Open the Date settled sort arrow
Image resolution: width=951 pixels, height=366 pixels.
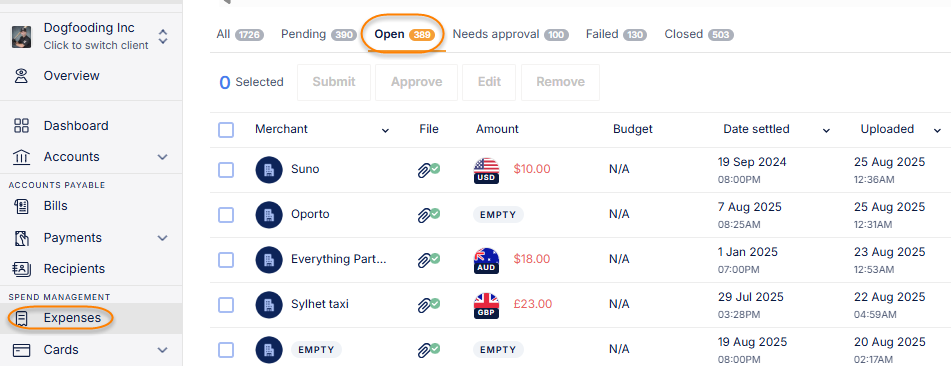coord(826,130)
